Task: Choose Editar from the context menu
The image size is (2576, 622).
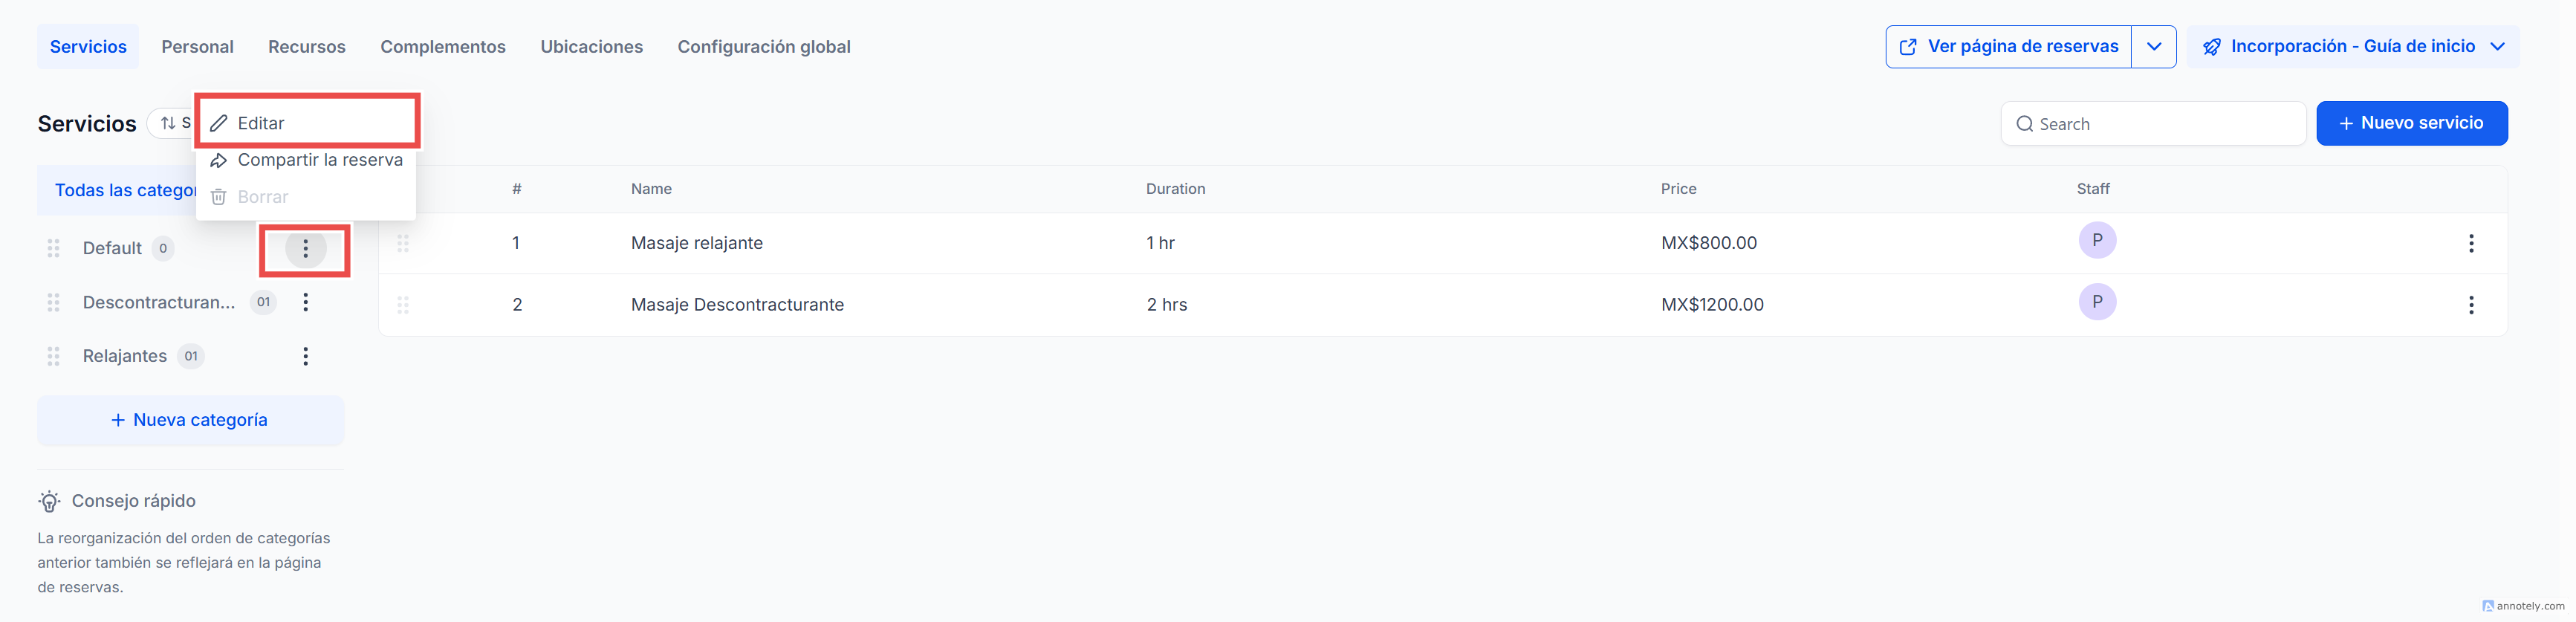Action: [x=262, y=123]
